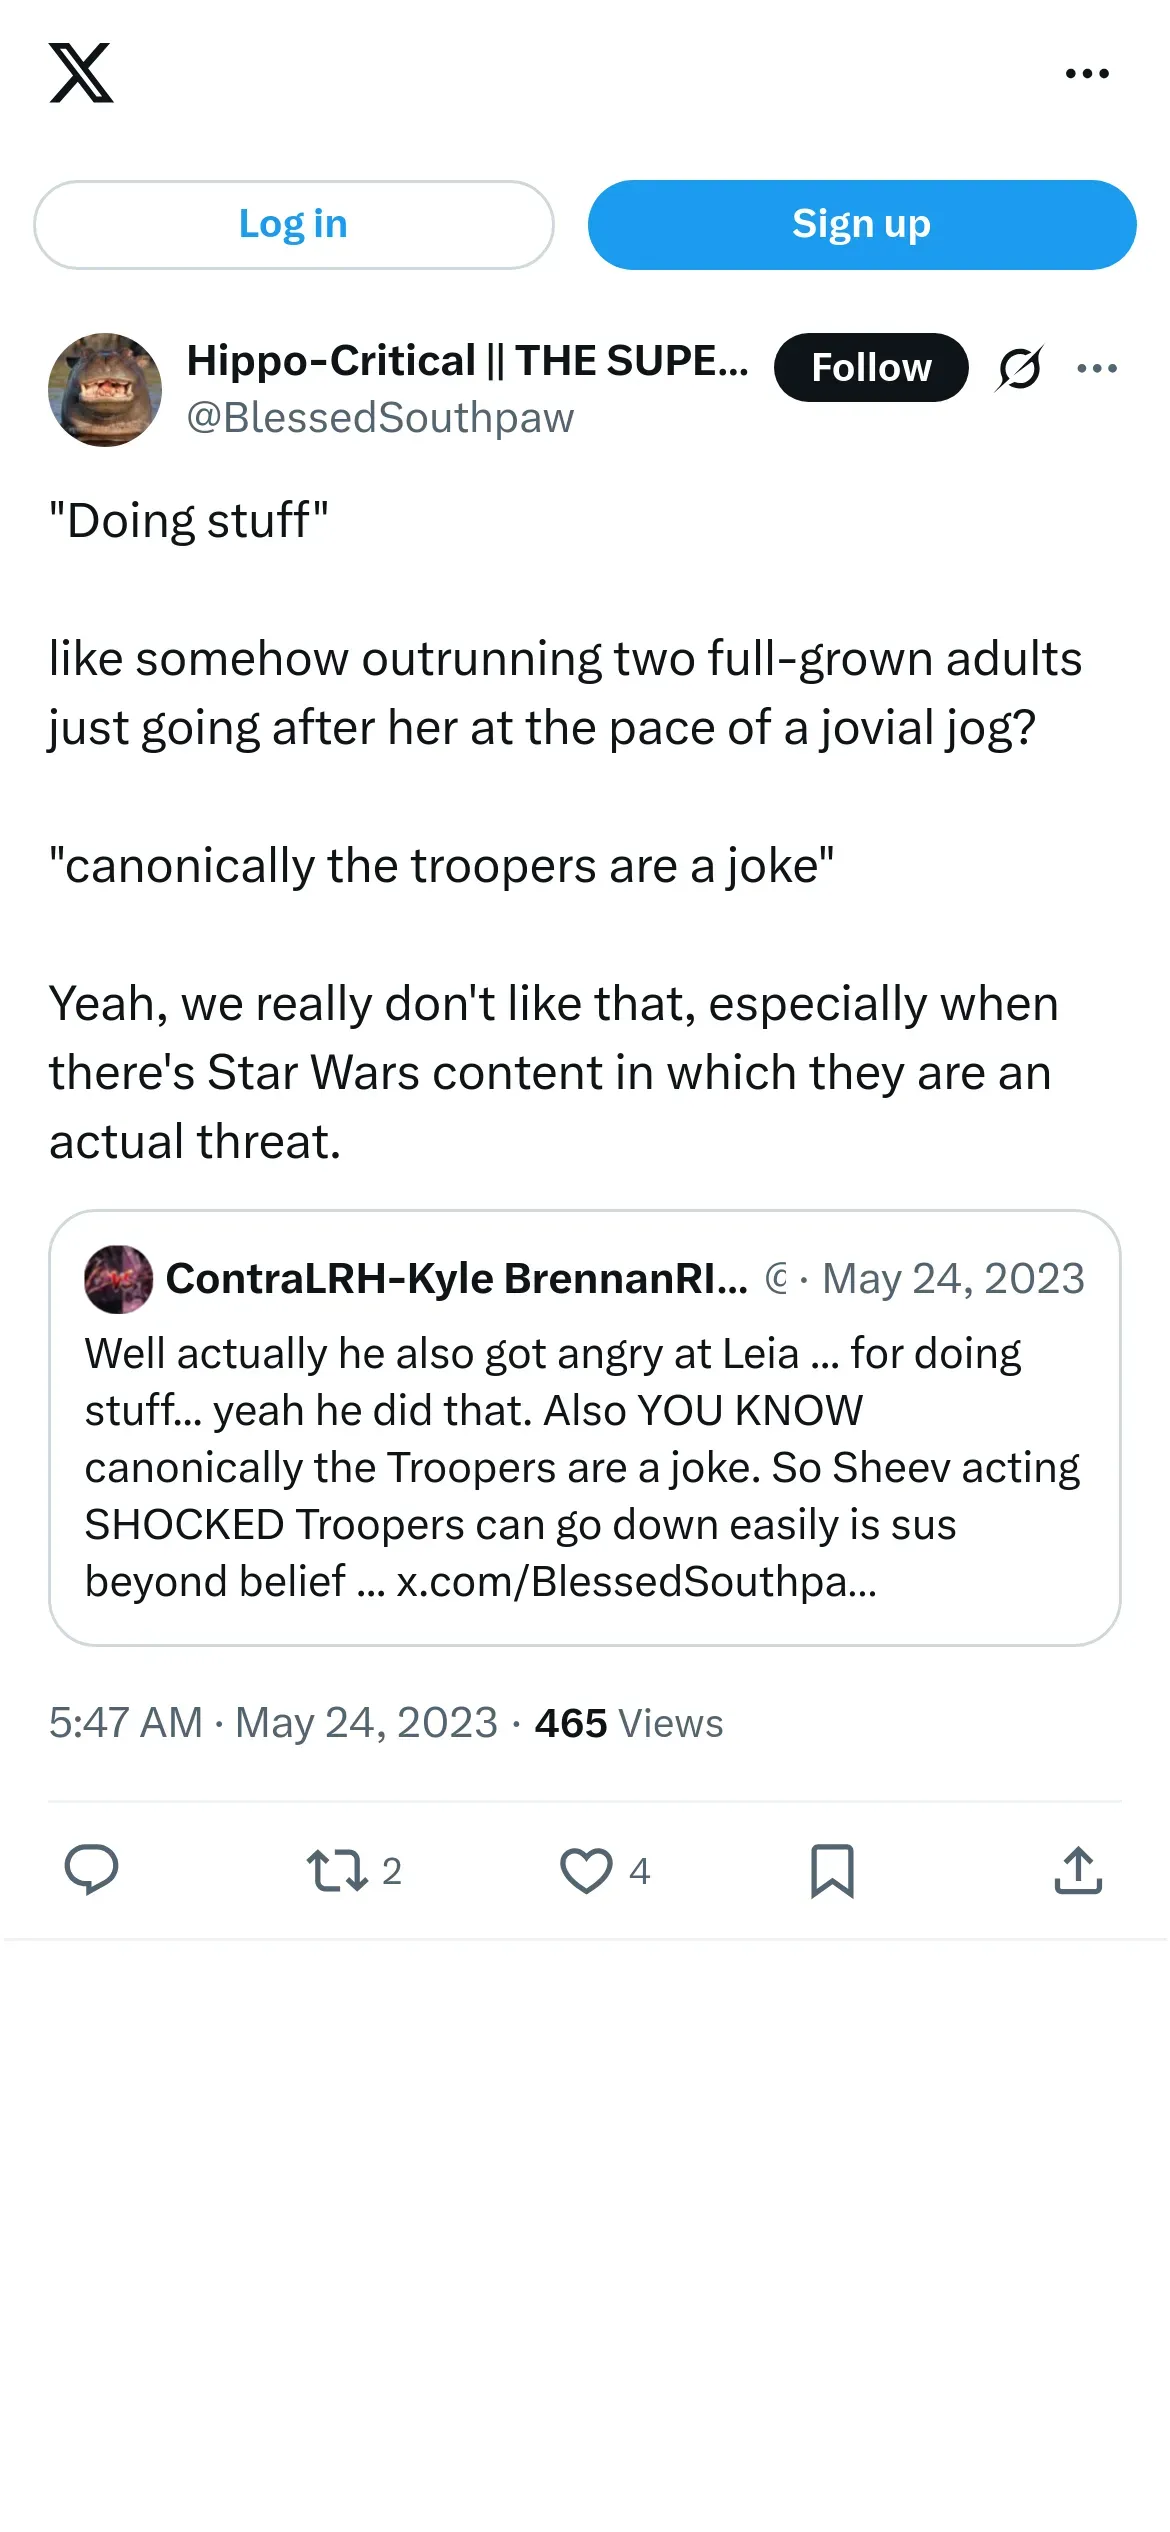Open the Hippo-Critical display name
Screen dimensions: 1170x2532
tap(467, 361)
